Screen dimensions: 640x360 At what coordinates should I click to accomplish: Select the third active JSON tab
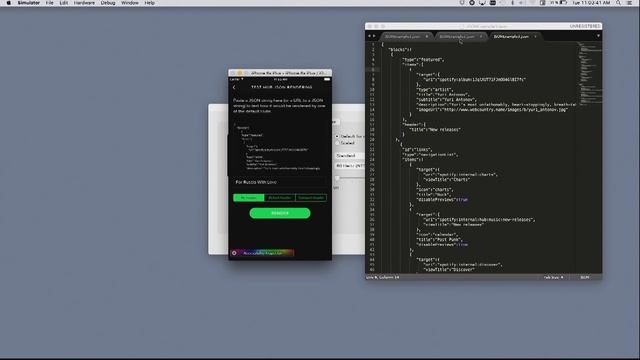coord(511,37)
